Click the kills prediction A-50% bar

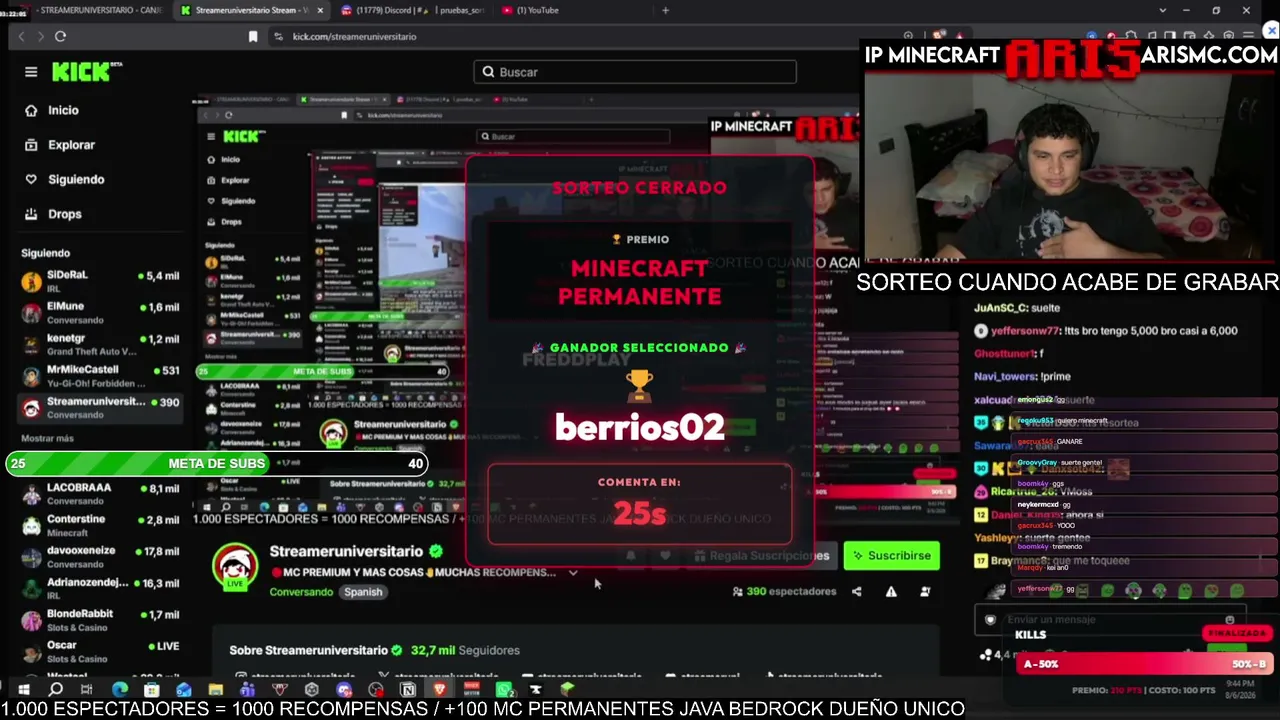point(1144,664)
